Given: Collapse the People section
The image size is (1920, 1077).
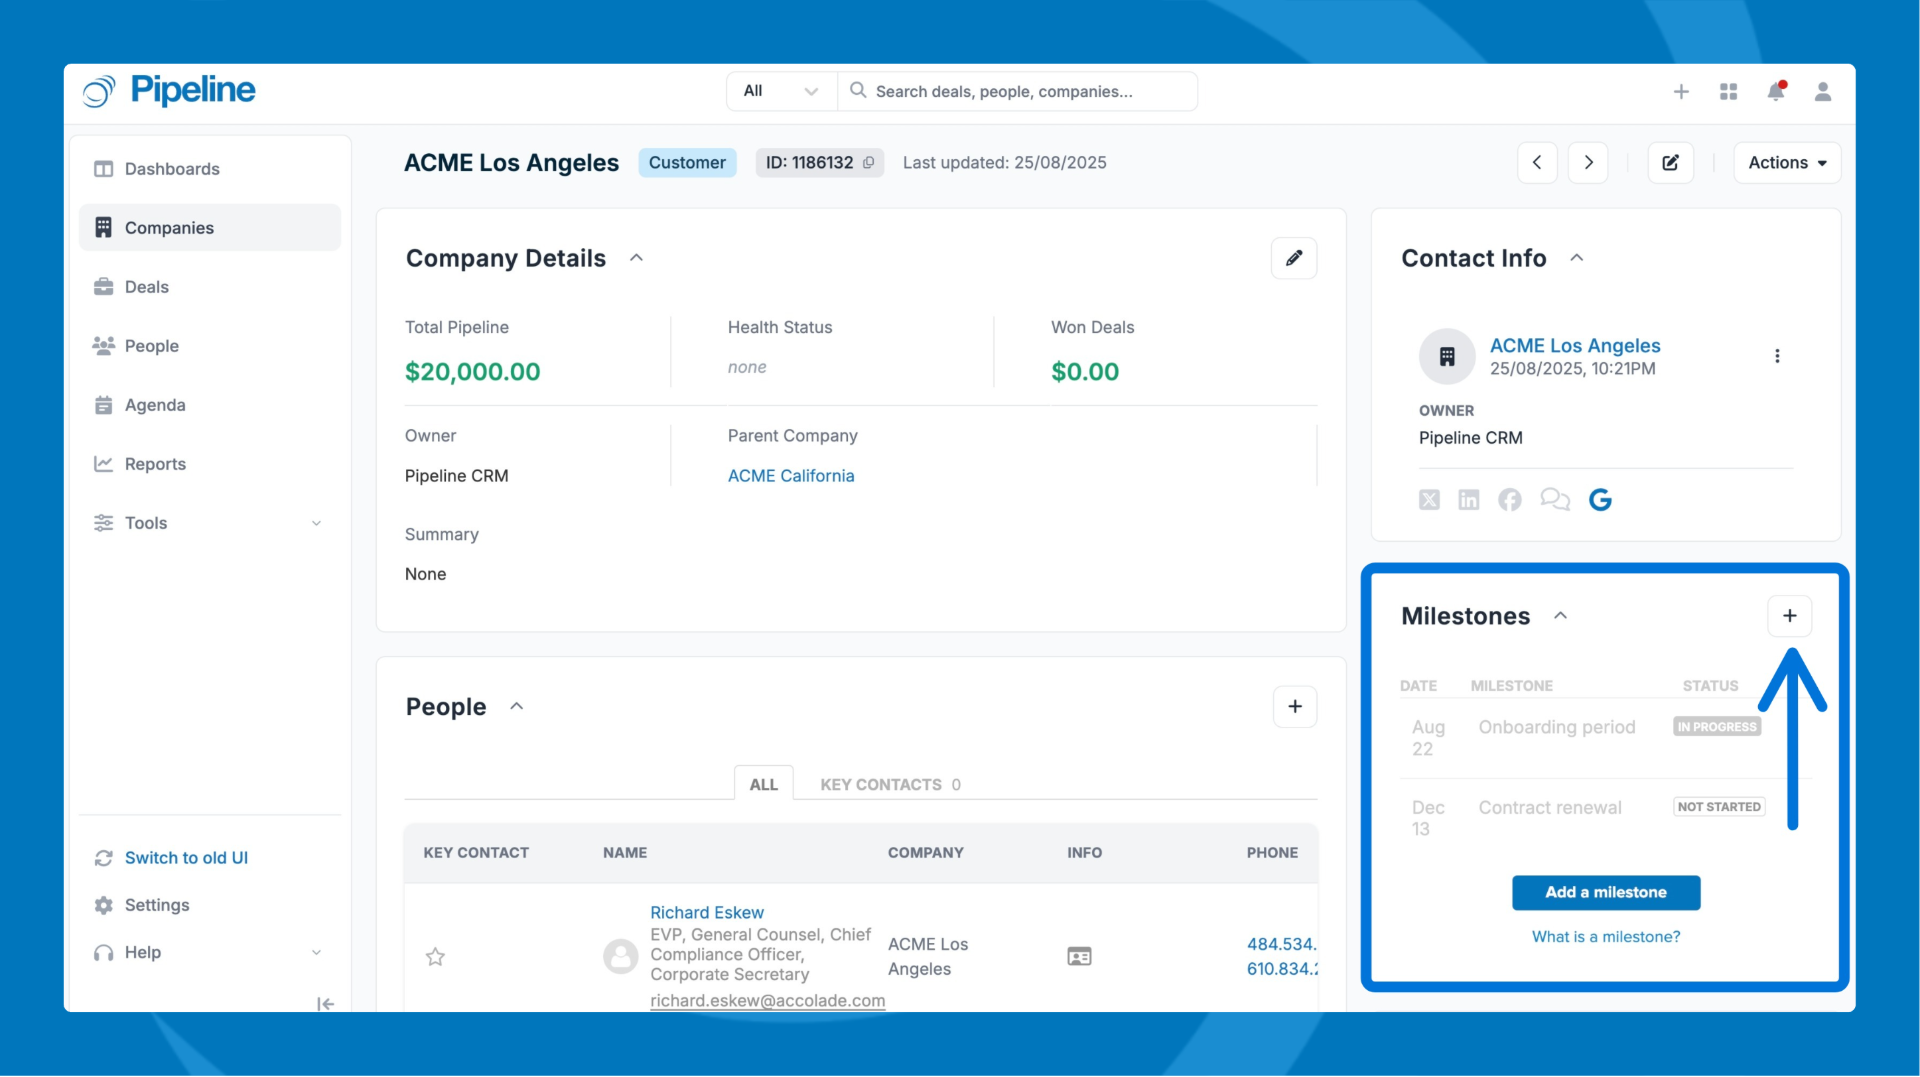Looking at the screenshot, I should (x=517, y=706).
